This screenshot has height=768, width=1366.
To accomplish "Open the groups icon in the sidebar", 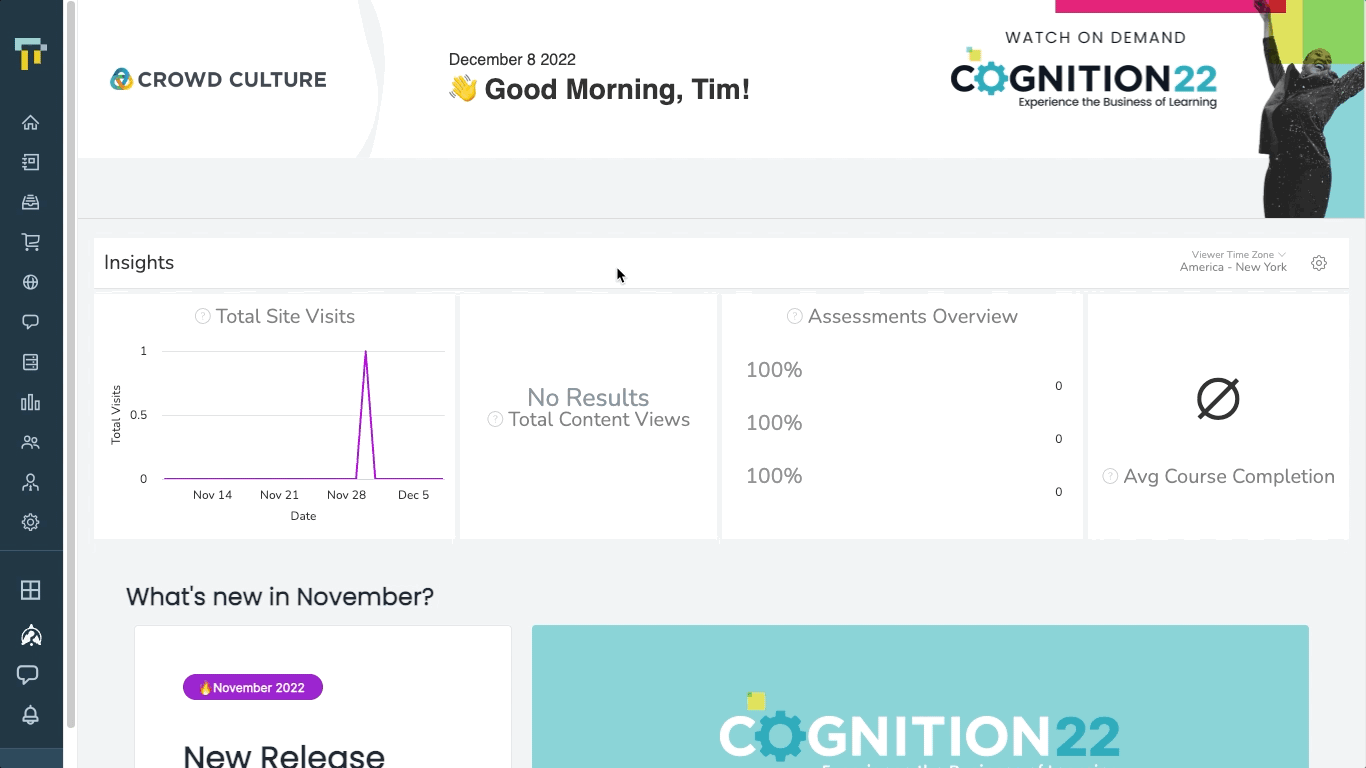I will (x=30, y=442).
